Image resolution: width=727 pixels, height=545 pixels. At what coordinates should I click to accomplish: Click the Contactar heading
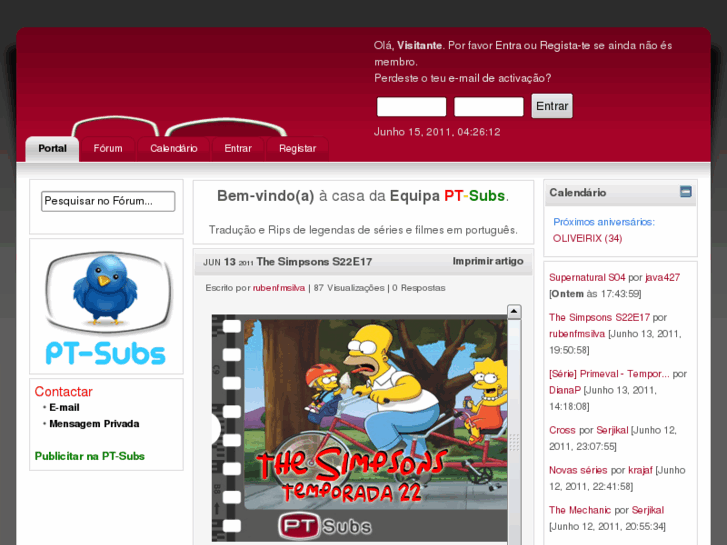(x=64, y=391)
